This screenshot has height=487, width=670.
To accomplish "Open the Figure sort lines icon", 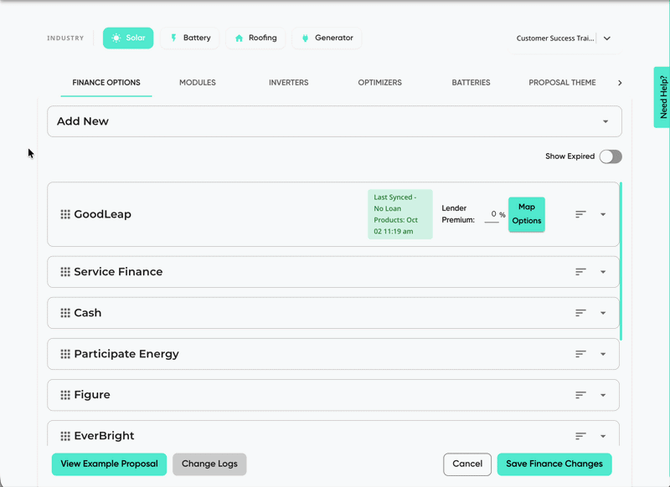I will [580, 395].
